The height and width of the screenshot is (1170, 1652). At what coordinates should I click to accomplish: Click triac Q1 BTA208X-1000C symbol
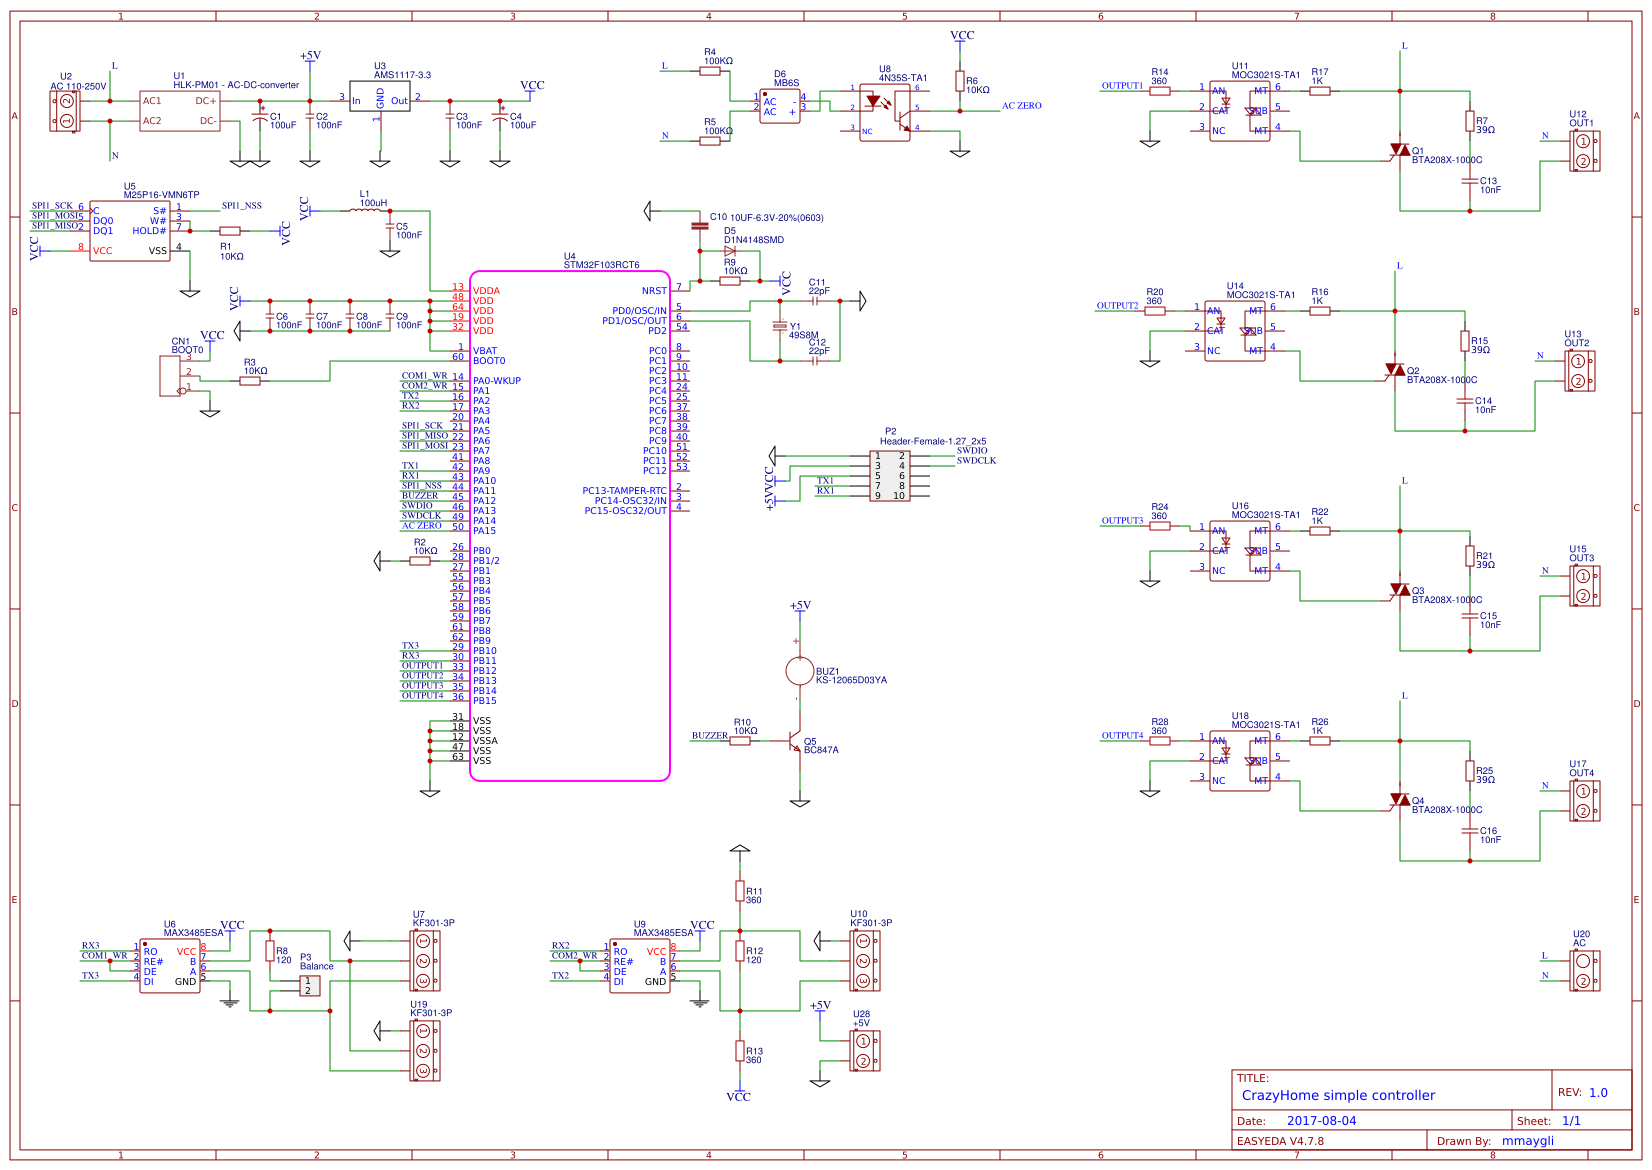click(1400, 152)
